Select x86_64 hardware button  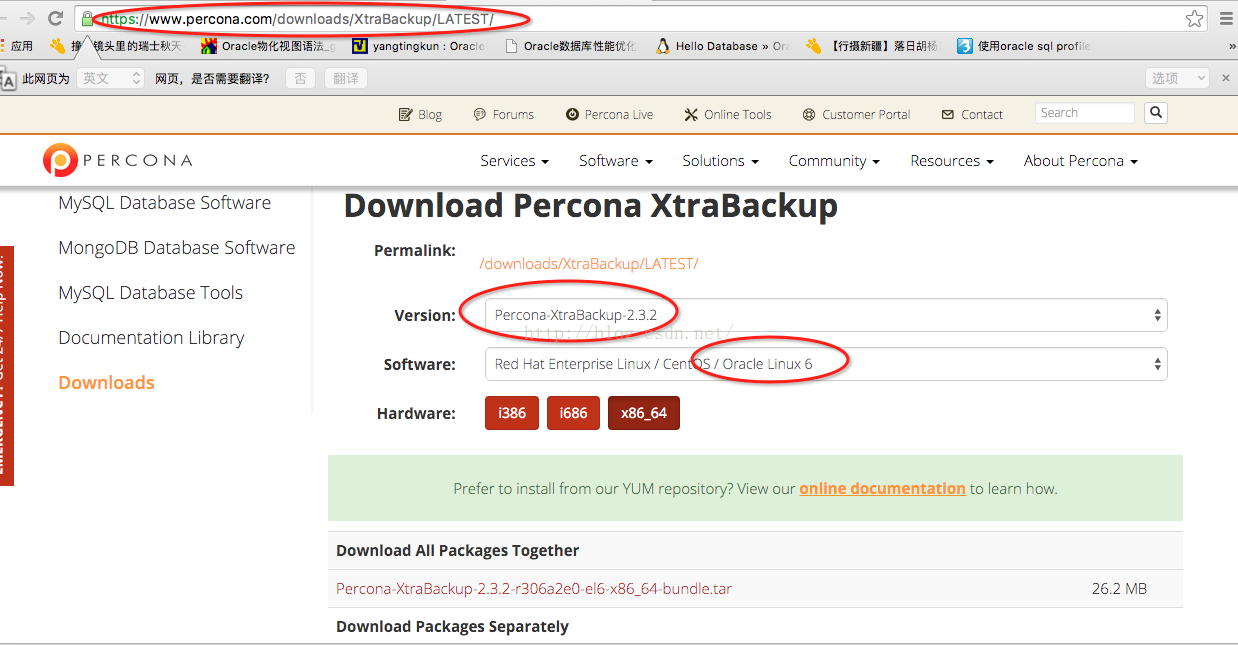(x=643, y=413)
